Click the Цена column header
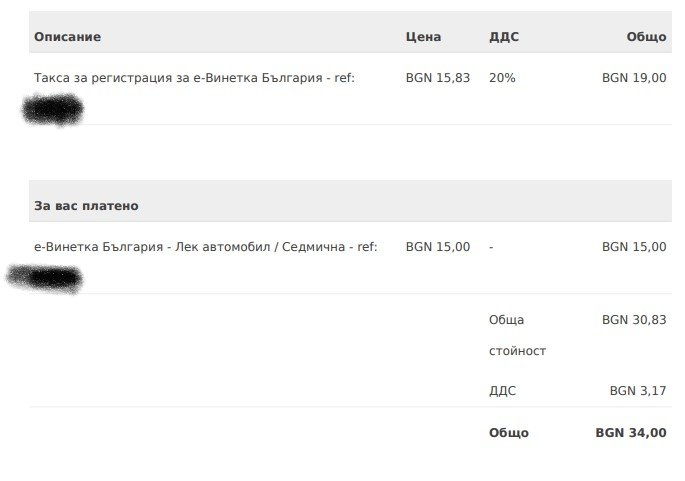 tap(423, 37)
